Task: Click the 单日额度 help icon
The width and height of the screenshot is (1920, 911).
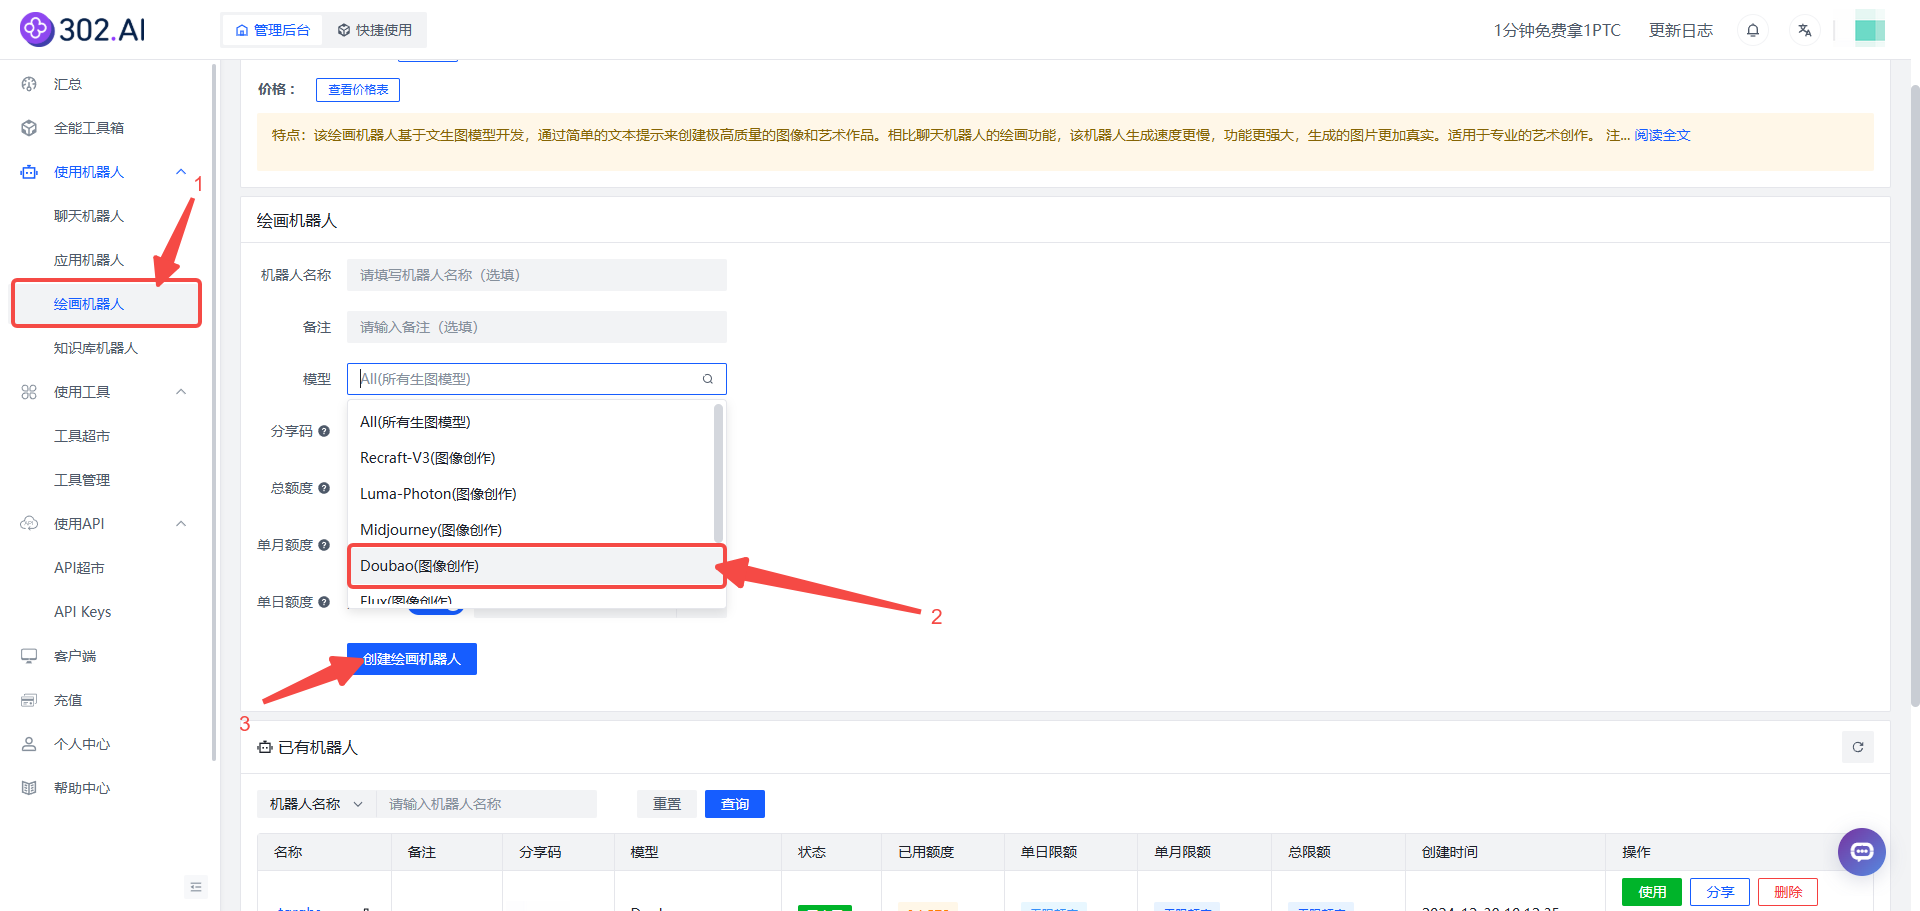Action: point(324,602)
